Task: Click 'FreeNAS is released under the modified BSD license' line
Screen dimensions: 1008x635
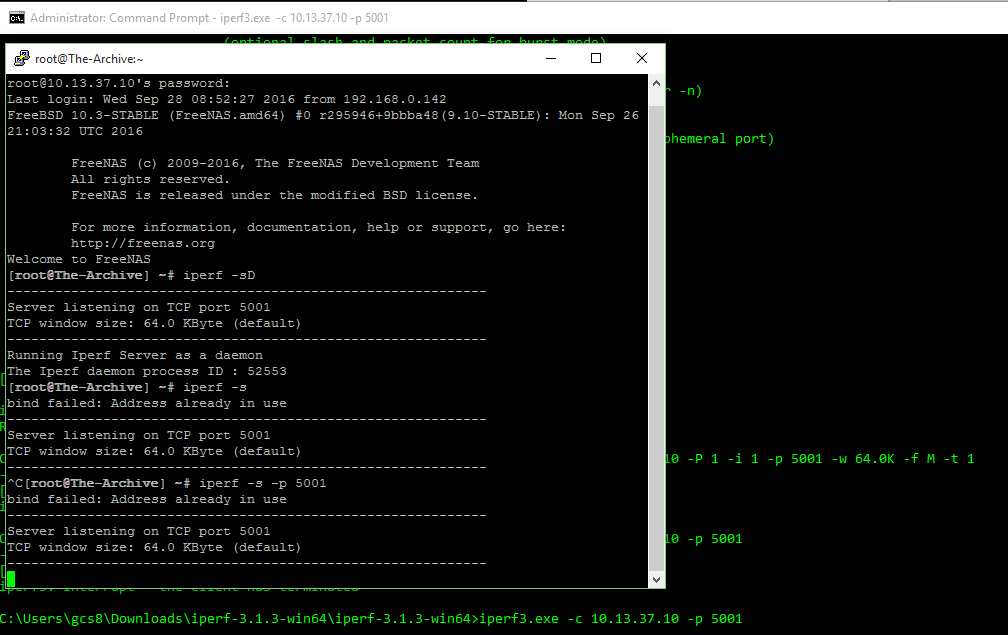Action: coord(274,195)
